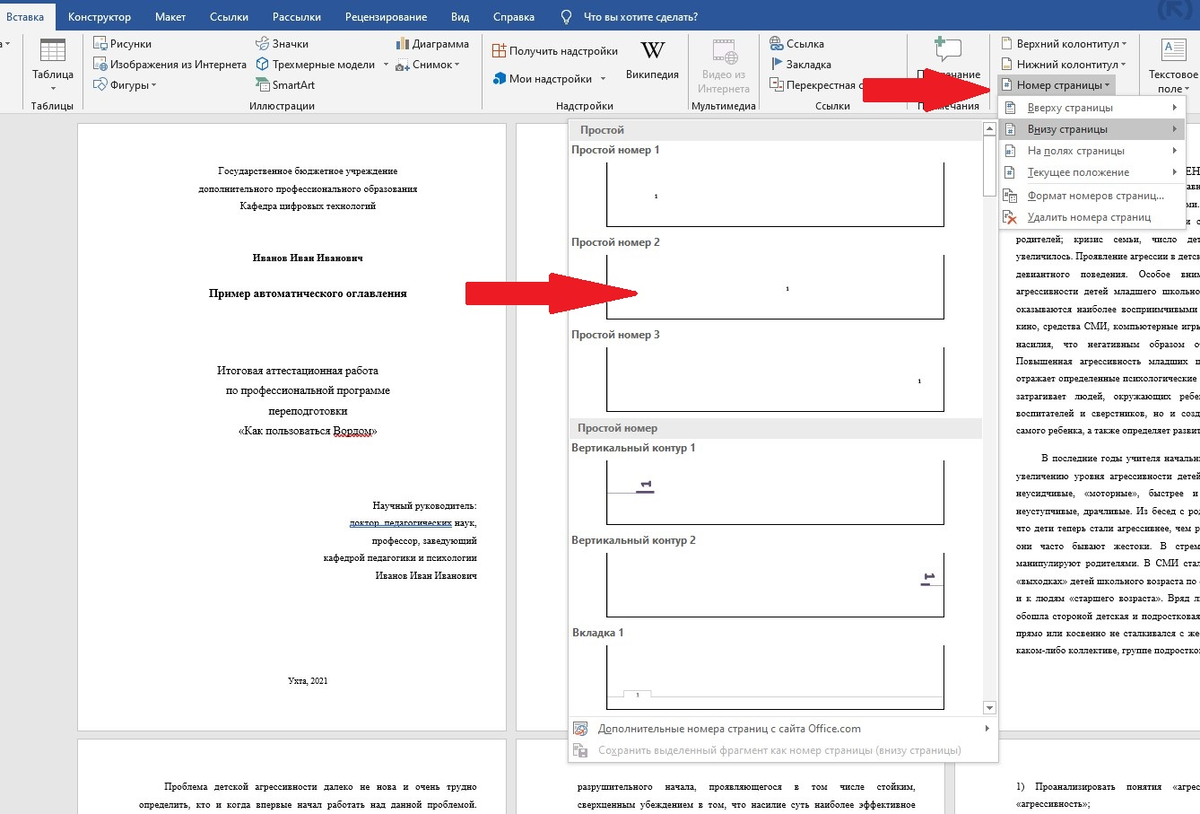Image resolution: width=1200 pixels, height=814 pixels.
Task: Open the Рассылки ribbon tab
Action: click(296, 17)
